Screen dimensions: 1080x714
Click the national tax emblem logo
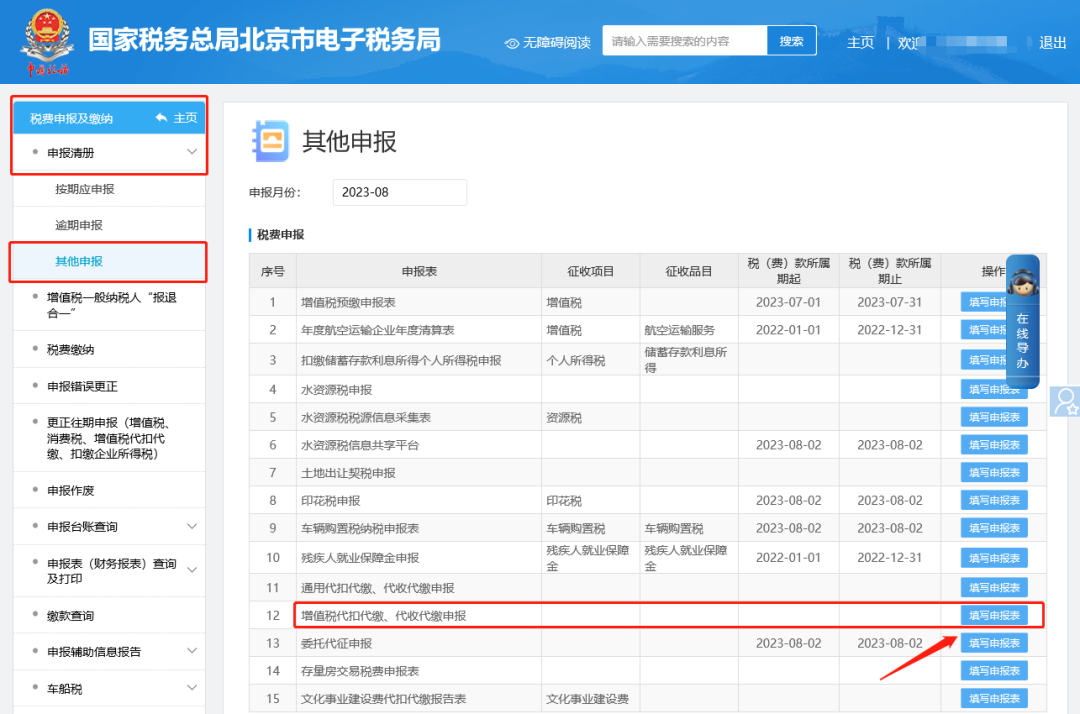click(47, 41)
